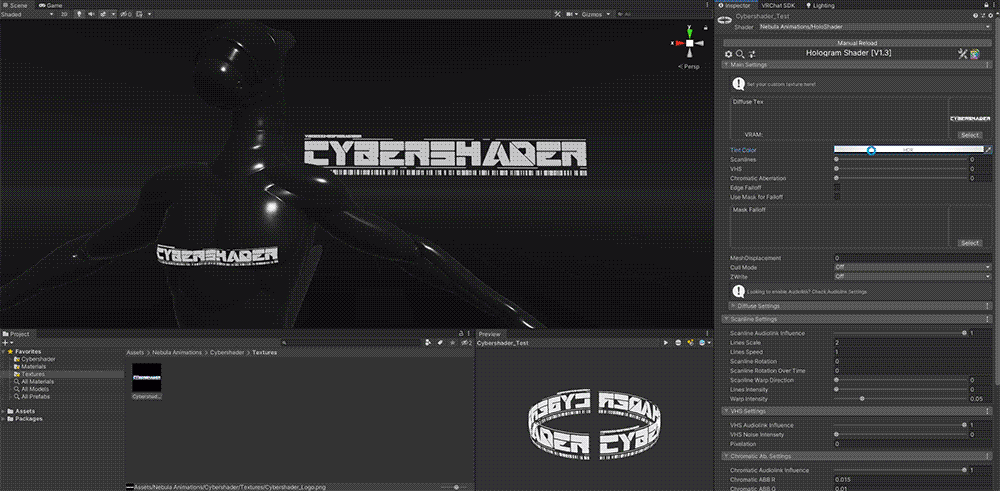Screen dimensions: 1000x491
Task: Toggle the Persp projection label
Action: point(688,66)
